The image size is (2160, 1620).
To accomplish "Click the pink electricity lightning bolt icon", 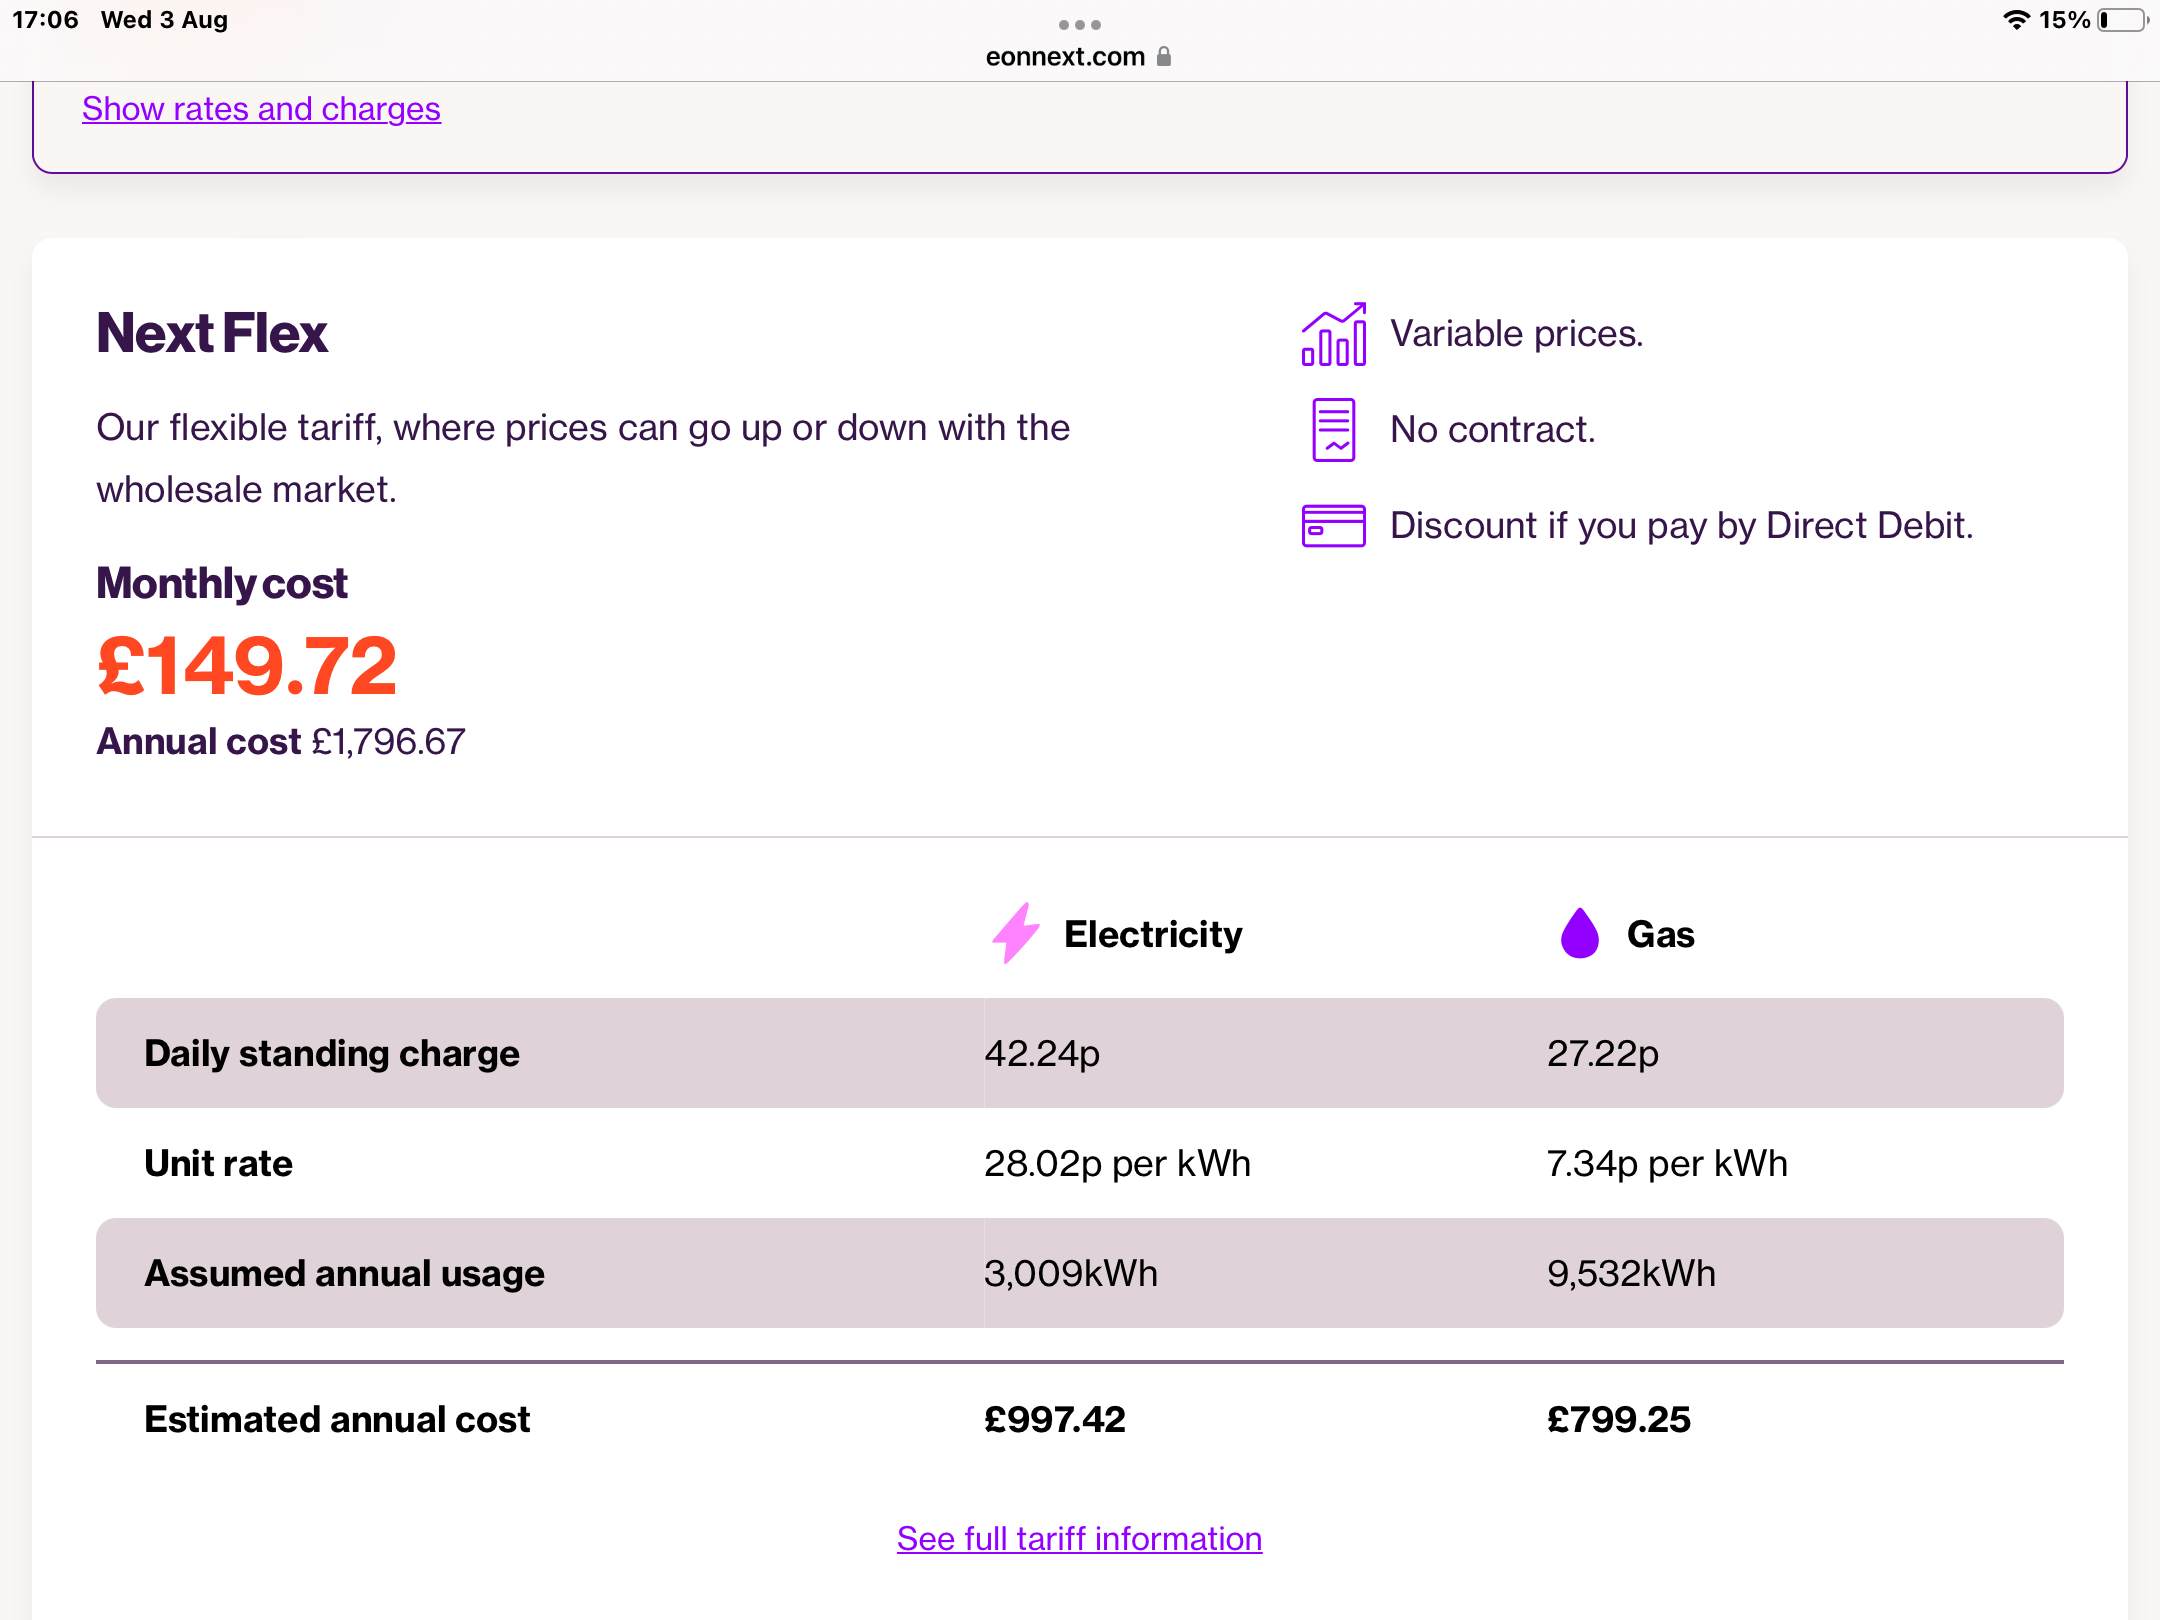I will pos(1016,933).
